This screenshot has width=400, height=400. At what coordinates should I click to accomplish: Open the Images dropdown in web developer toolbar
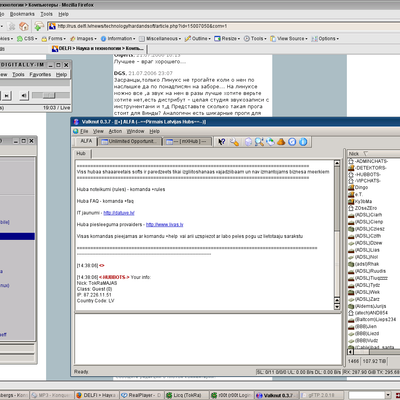point(83,39)
